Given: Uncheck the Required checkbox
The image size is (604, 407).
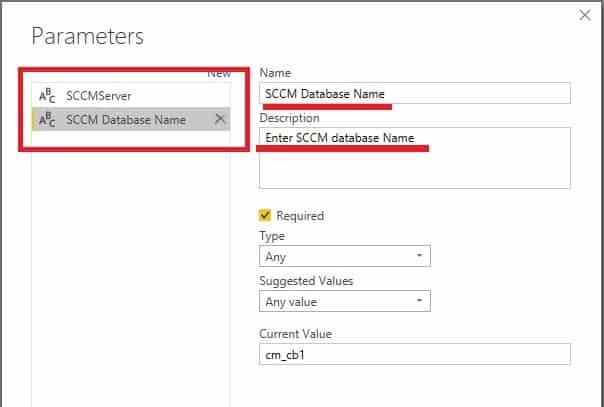Looking at the screenshot, I should pyautogui.click(x=265, y=216).
